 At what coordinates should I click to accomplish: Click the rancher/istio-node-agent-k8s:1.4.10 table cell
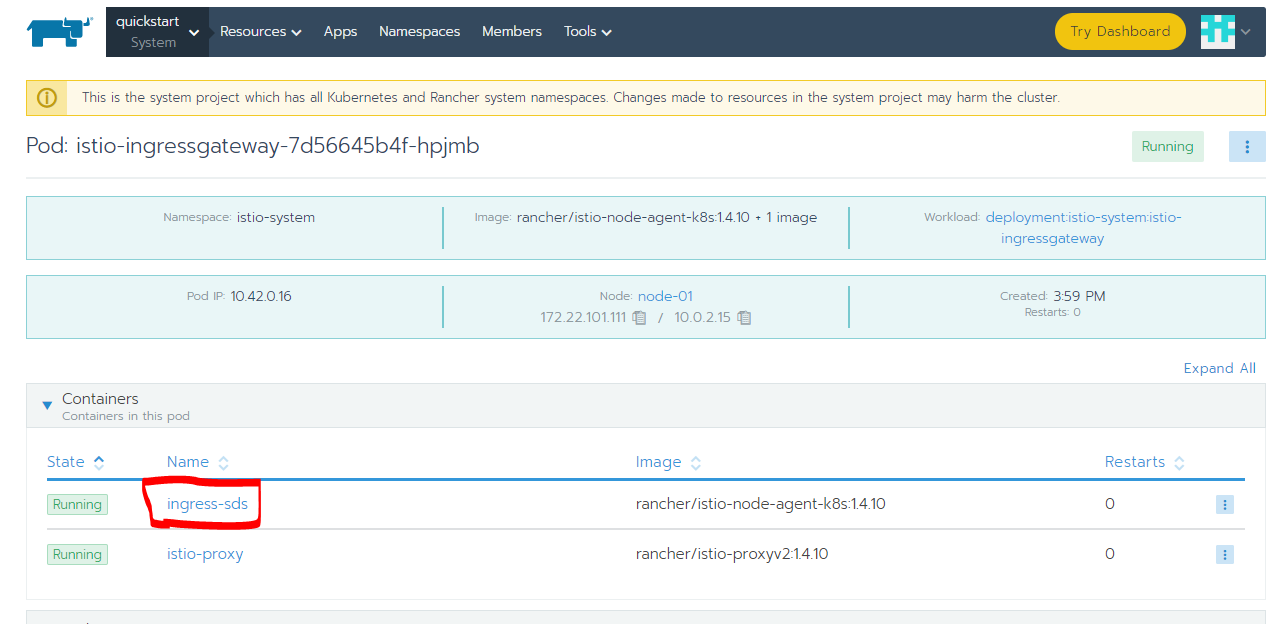coord(761,504)
